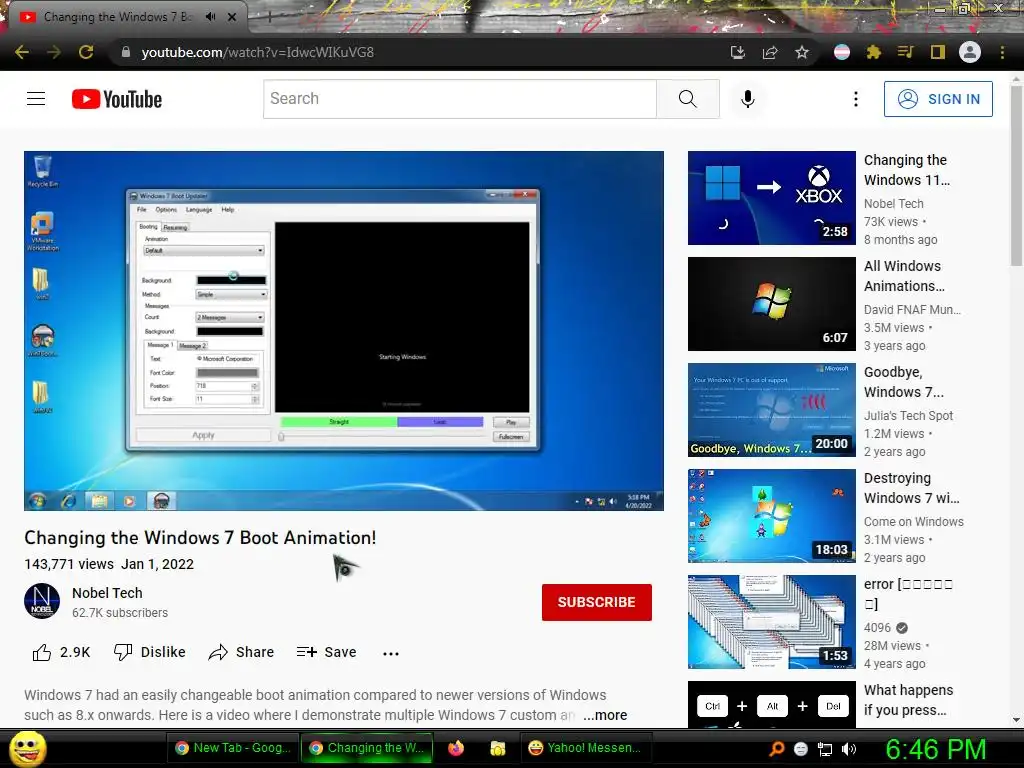Open the smiley Start button in taskbar
The height and width of the screenshot is (768, 1024).
(27, 748)
